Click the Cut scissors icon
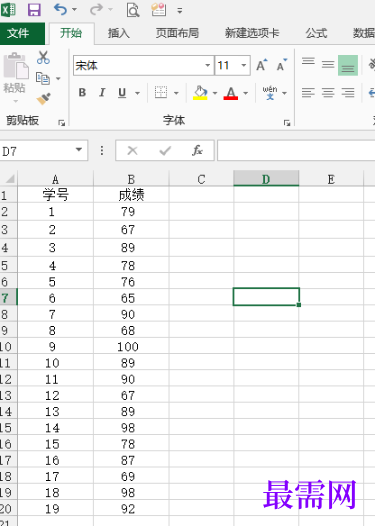Viewport: 375px width, 526px height. [43, 57]
